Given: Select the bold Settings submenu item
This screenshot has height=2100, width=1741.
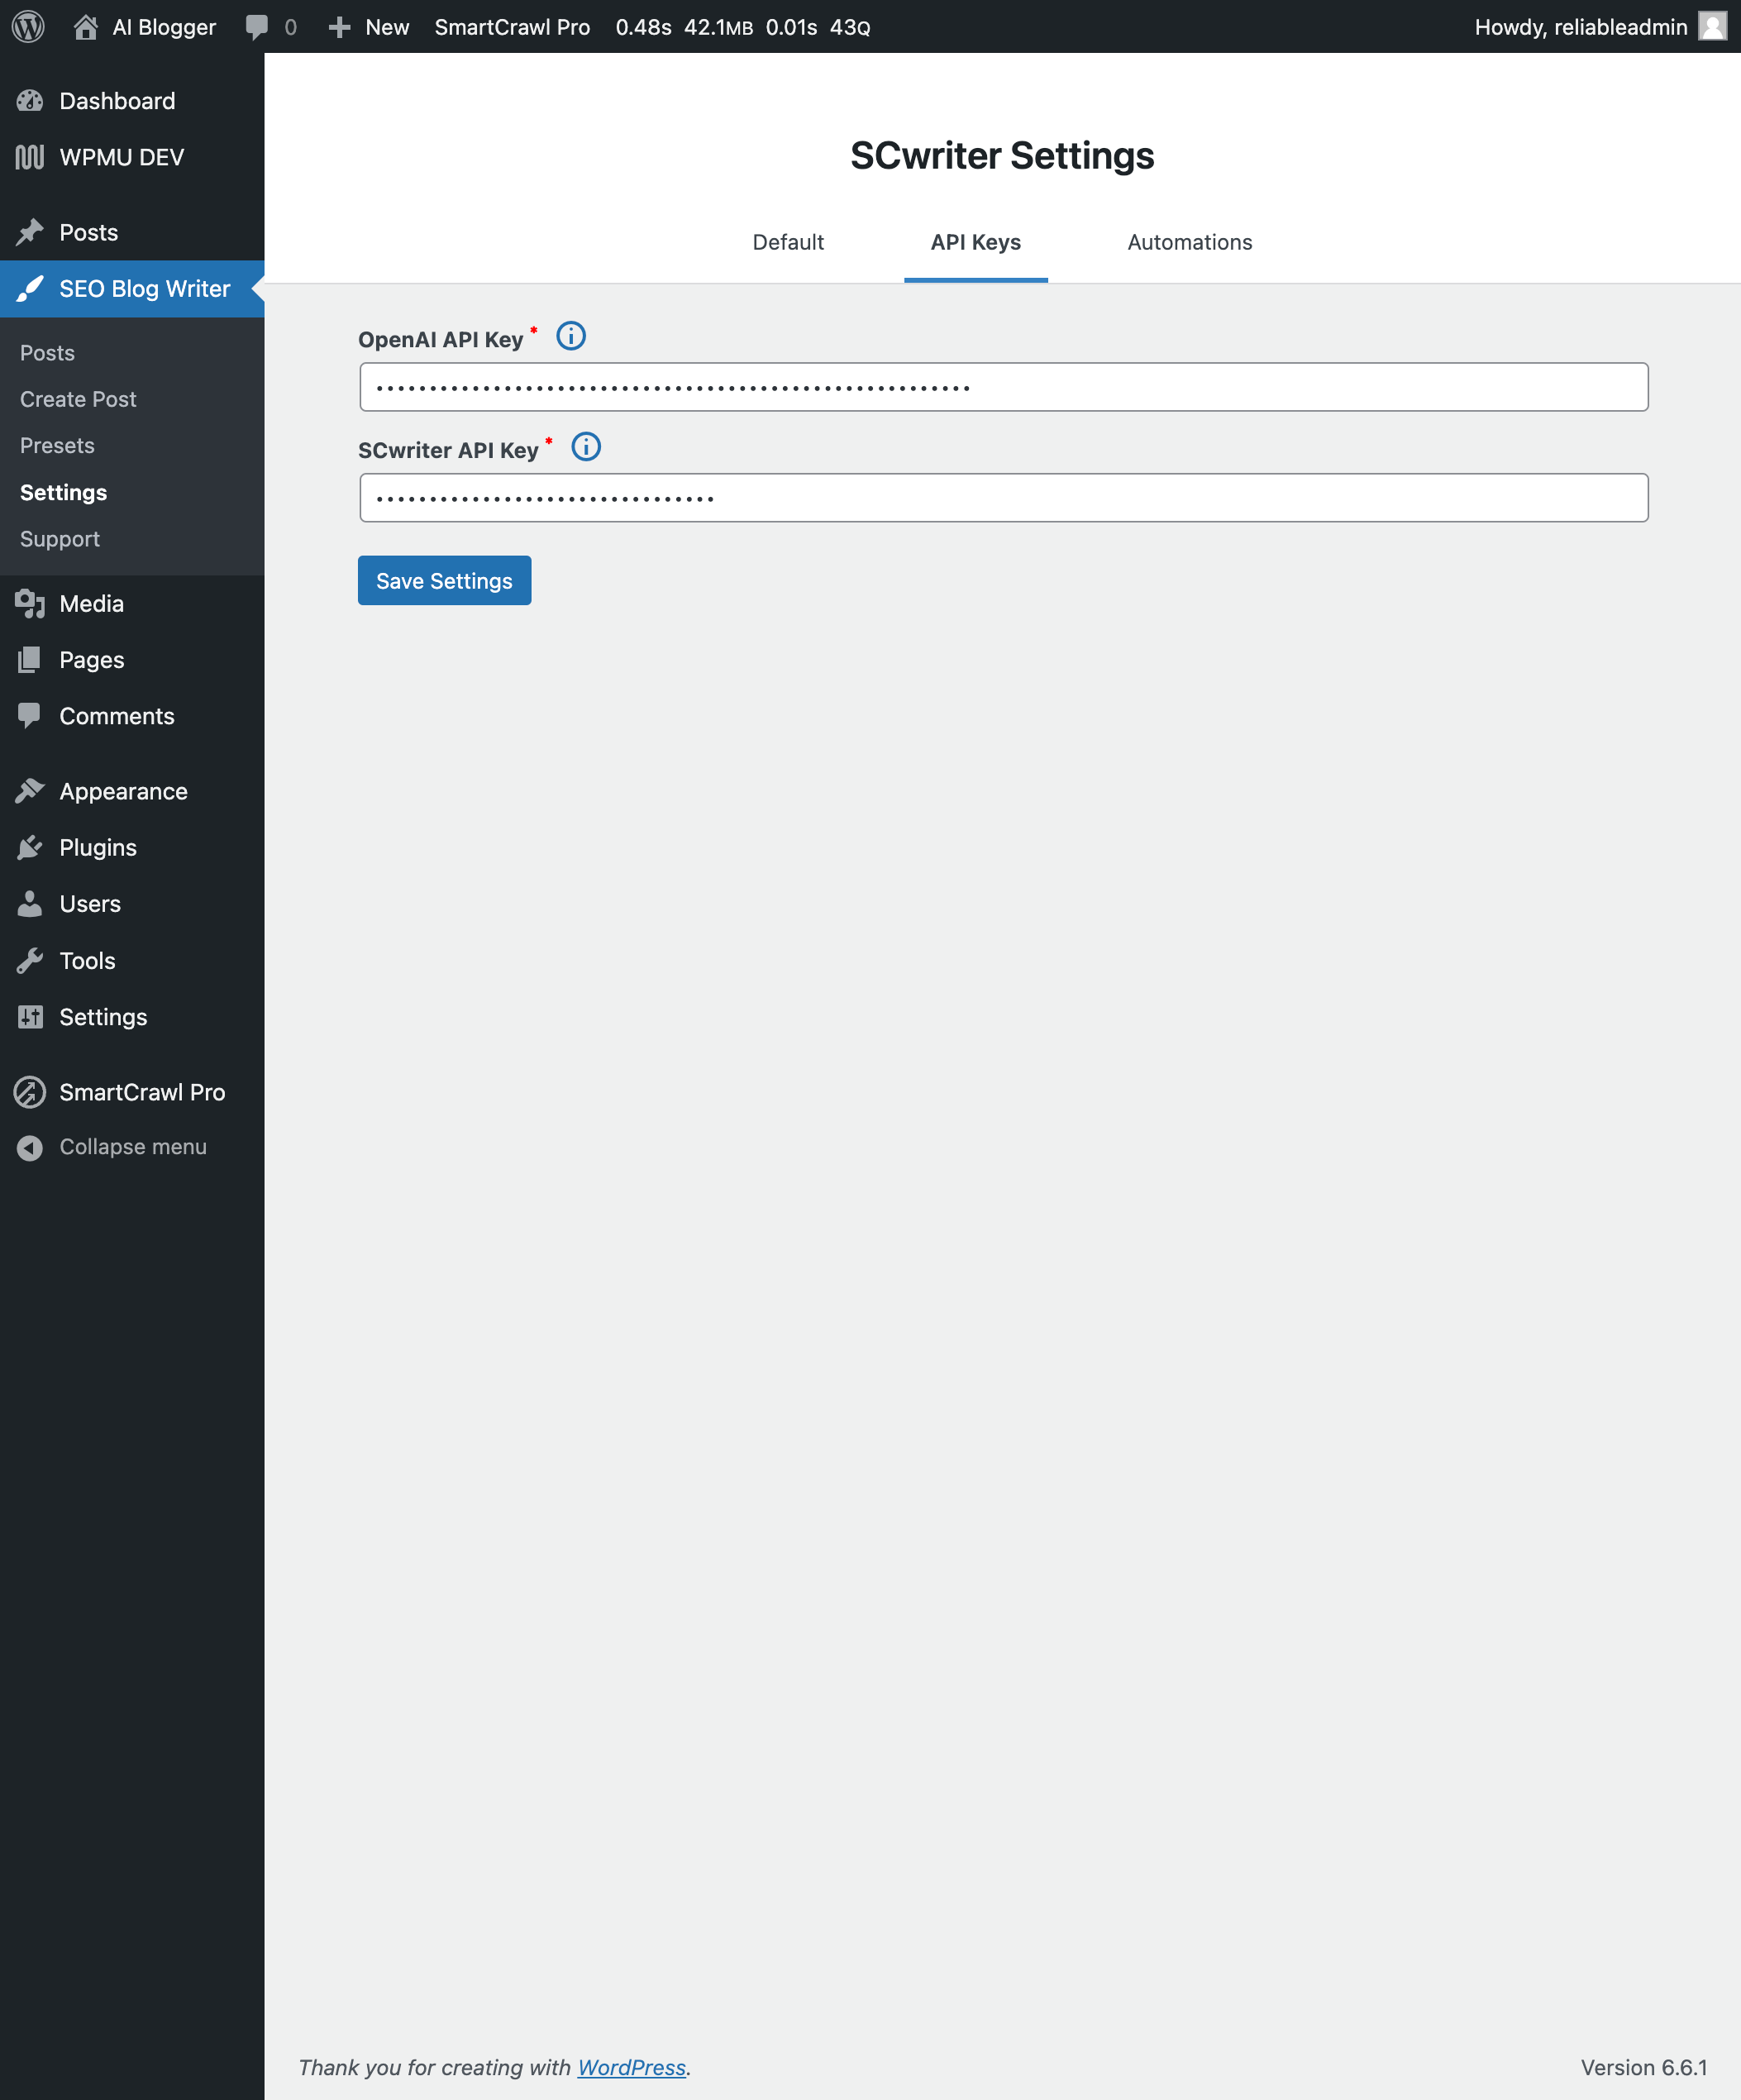Looking at the screenshot, I should click(x=63, y=492).
